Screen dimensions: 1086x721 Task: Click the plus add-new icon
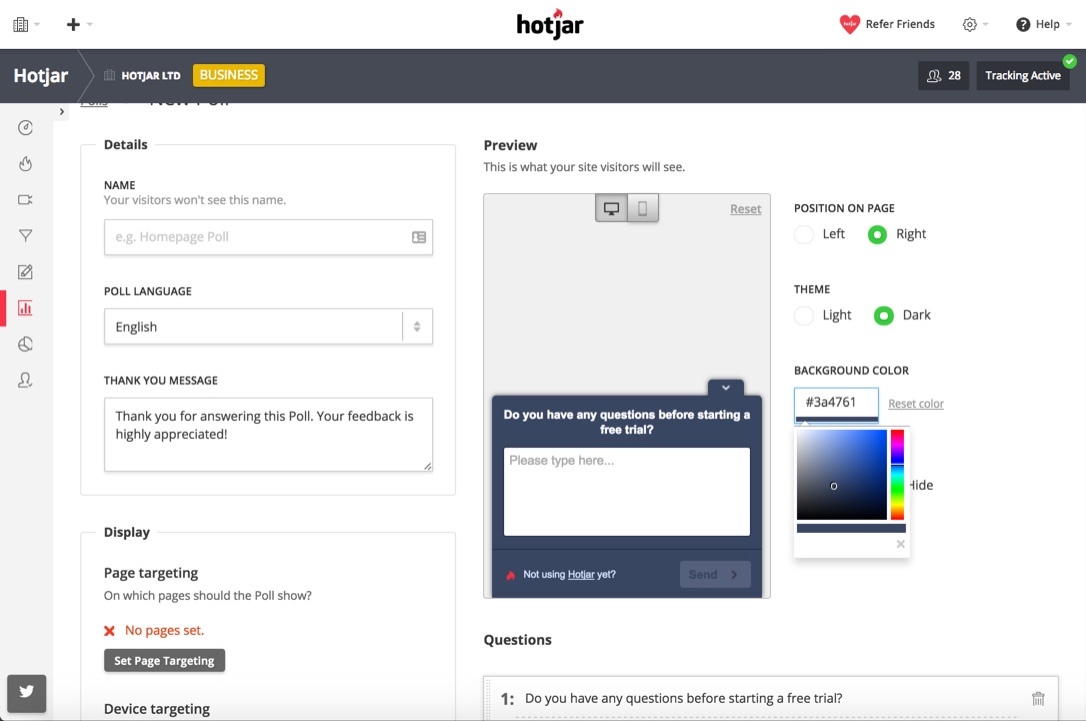pos(73,24)
